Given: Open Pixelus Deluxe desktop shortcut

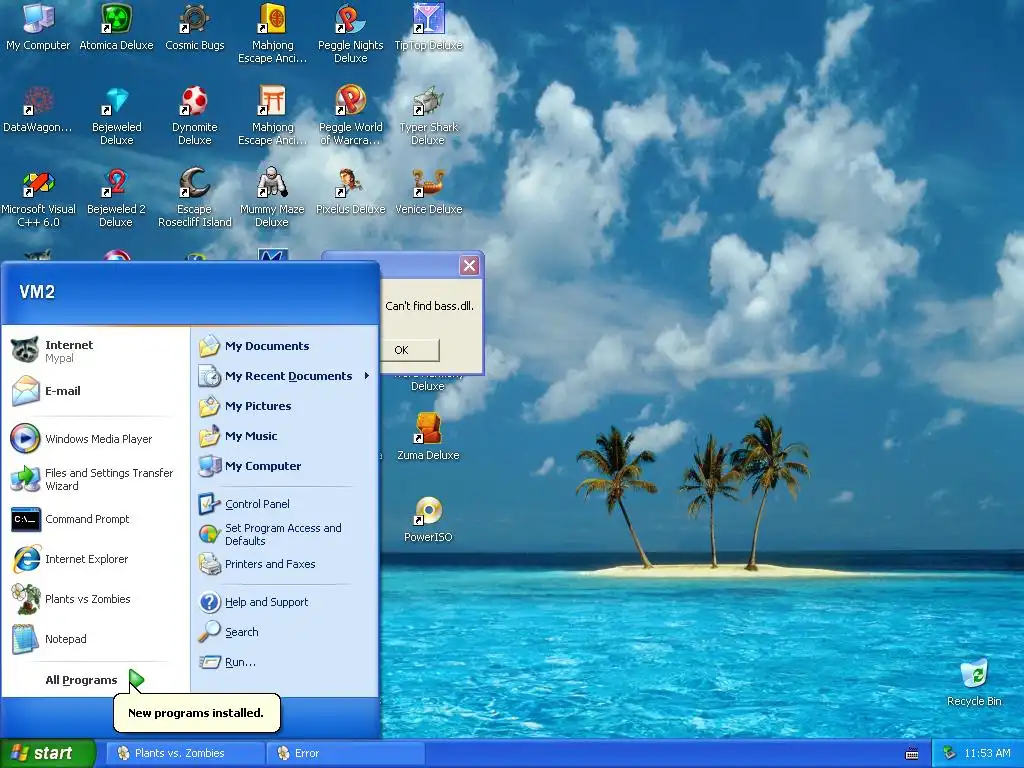Looking at the screenshot, I should [x=351, y=191].
